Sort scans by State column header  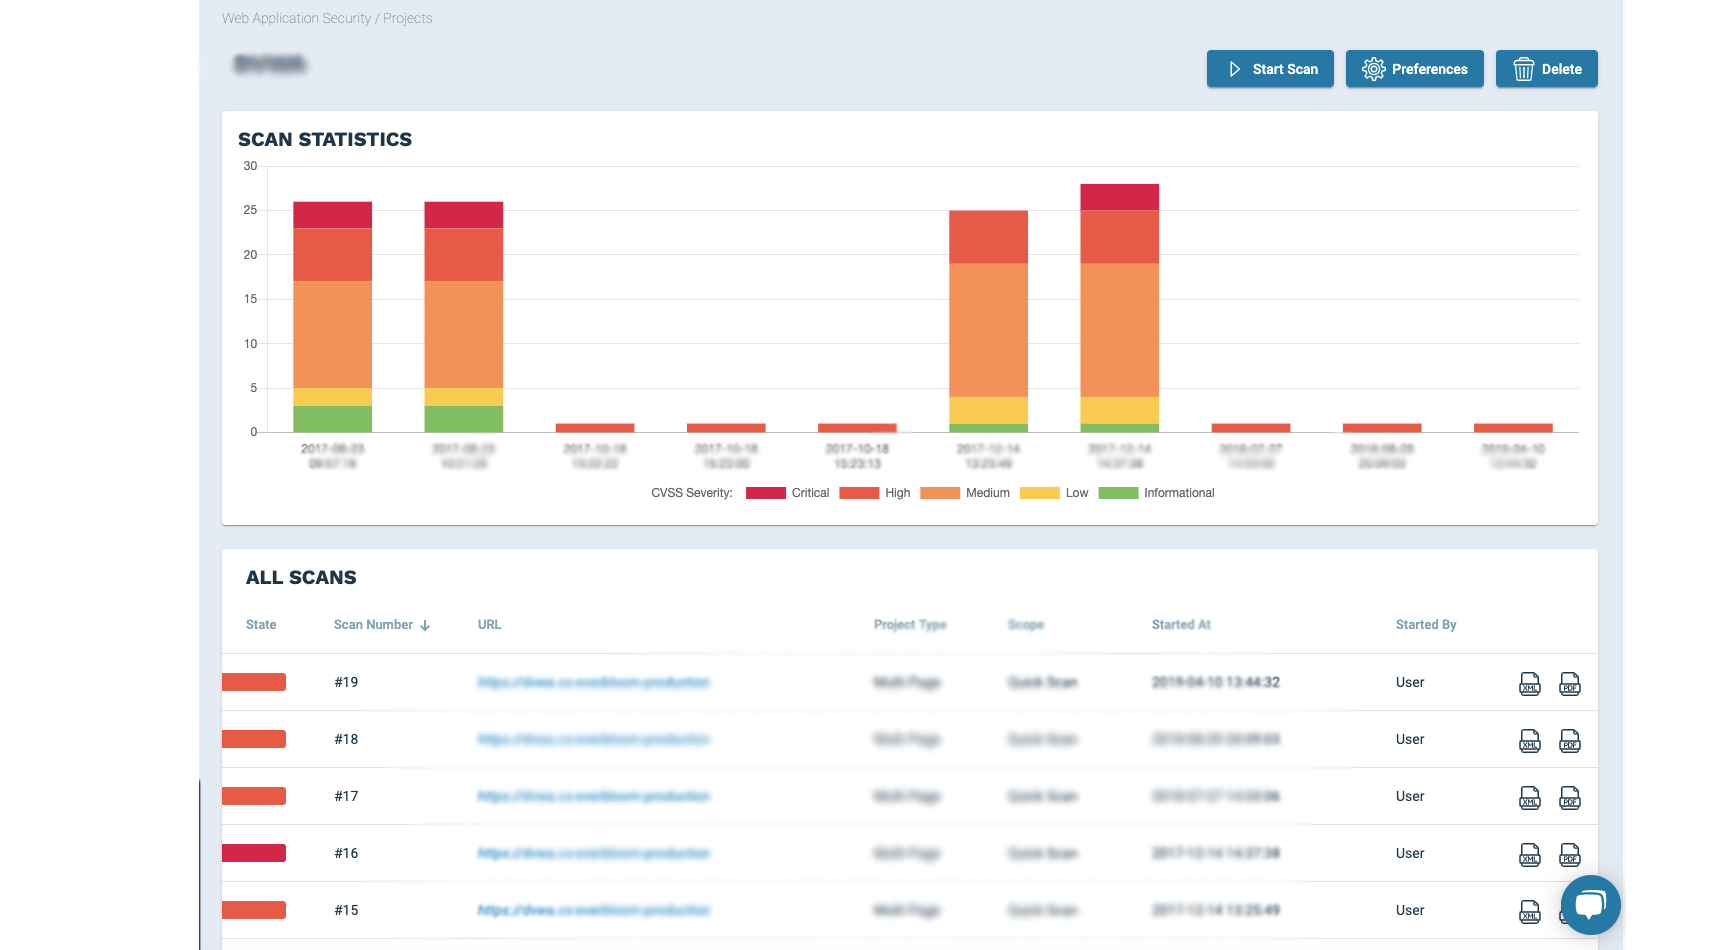pos(261,625)
